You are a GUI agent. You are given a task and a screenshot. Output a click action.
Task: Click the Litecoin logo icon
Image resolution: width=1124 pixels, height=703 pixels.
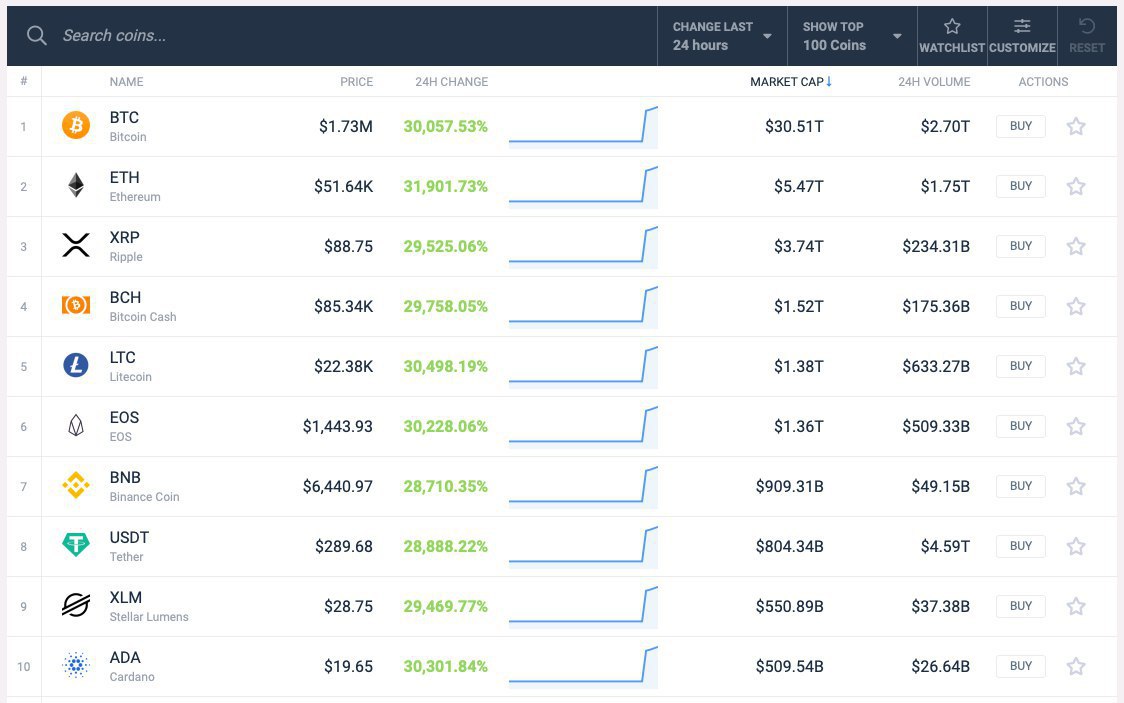[x=76, y=365]
